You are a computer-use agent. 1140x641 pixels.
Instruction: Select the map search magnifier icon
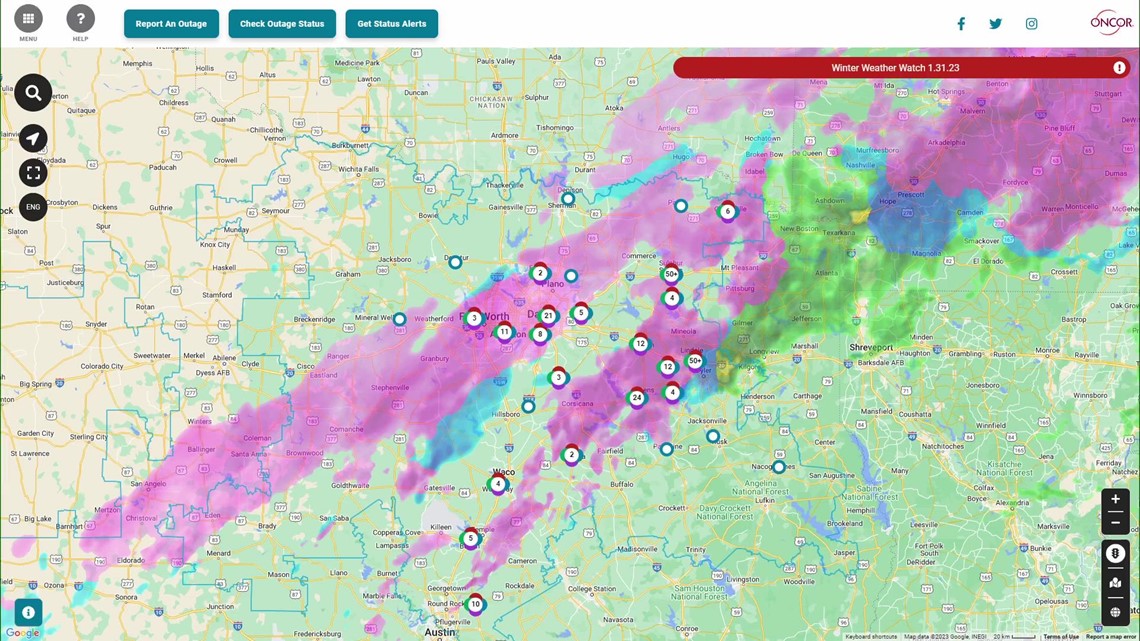point(33,93)
